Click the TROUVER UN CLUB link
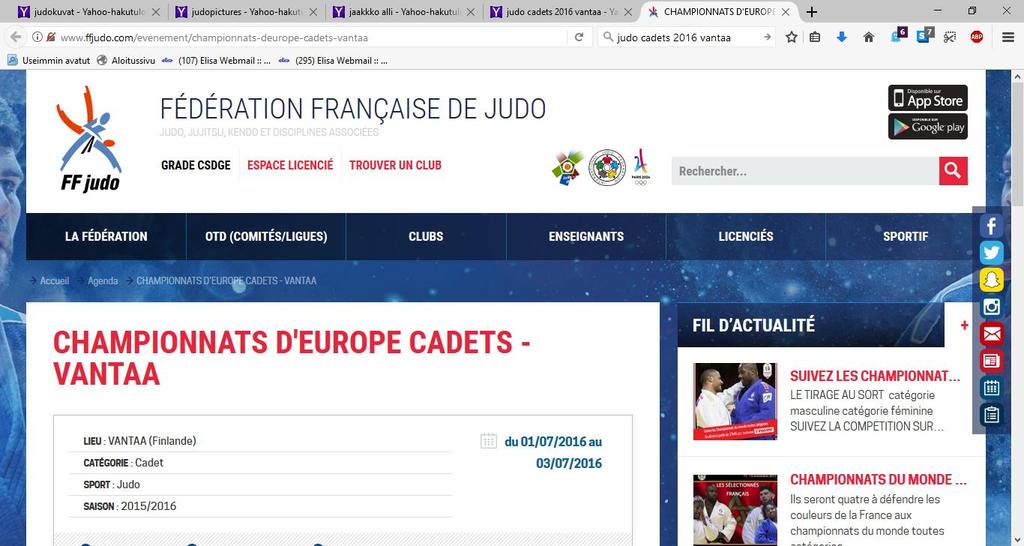The image size is (1024, 546). (395, 165)
